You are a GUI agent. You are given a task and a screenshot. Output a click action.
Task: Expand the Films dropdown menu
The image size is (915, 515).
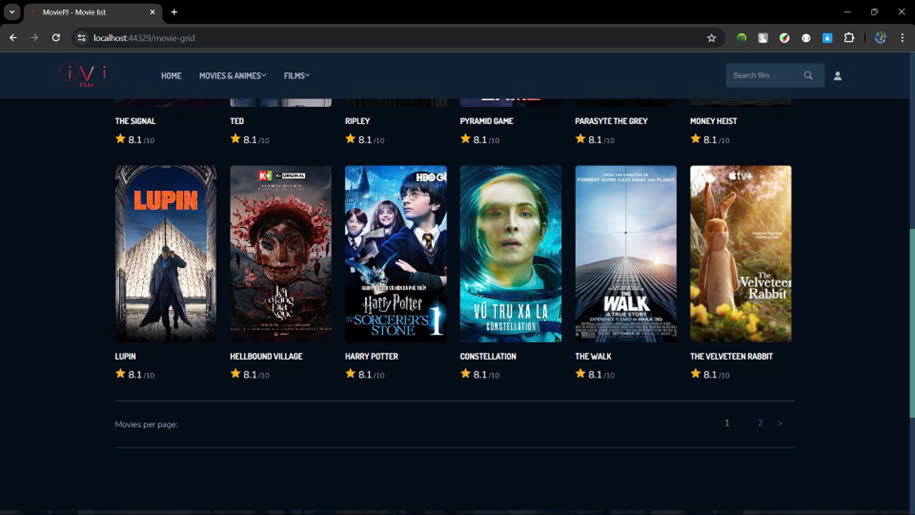point(296,76)
